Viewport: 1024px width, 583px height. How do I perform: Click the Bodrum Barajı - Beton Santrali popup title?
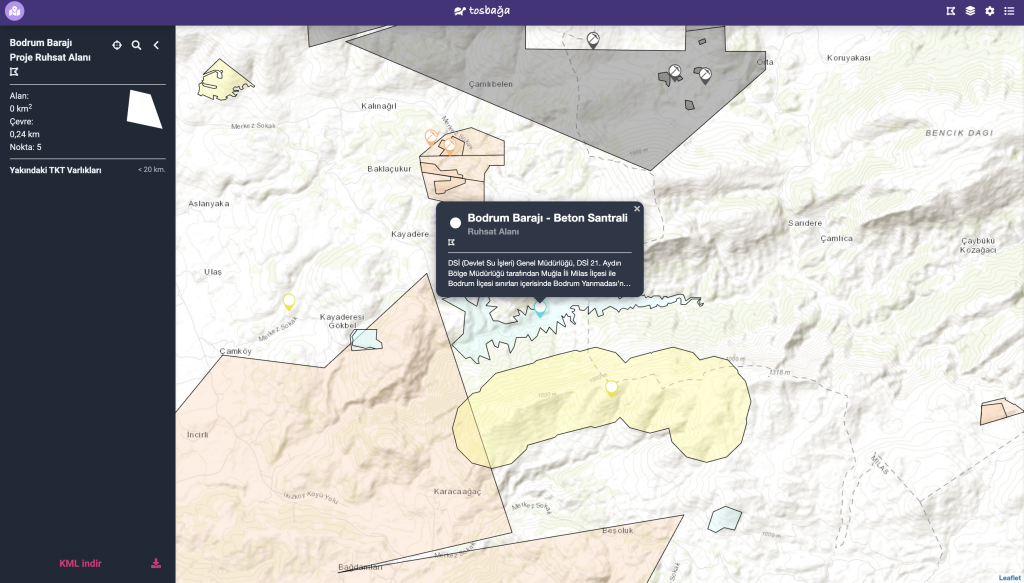(547, 218)
